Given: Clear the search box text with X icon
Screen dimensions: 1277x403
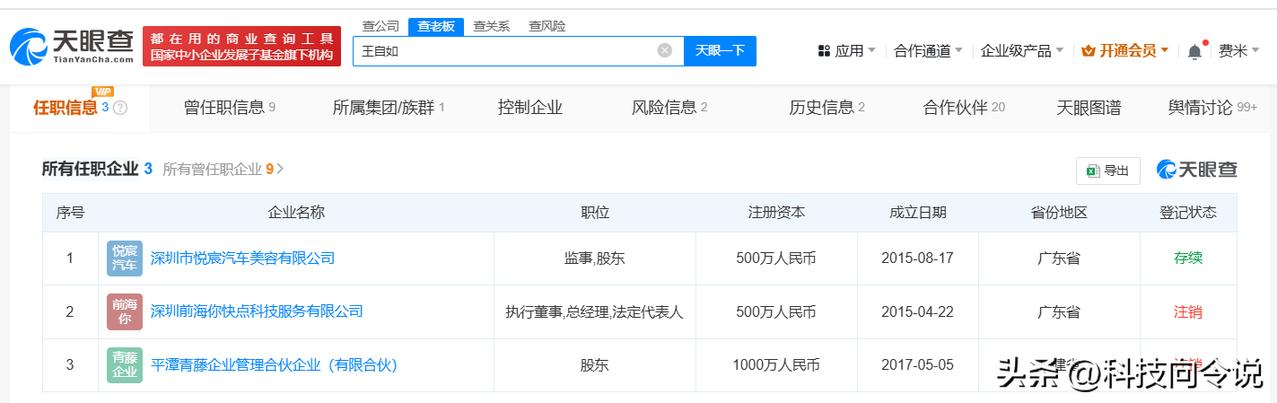Looking at the screenshot, I should [x=664, y=50].
